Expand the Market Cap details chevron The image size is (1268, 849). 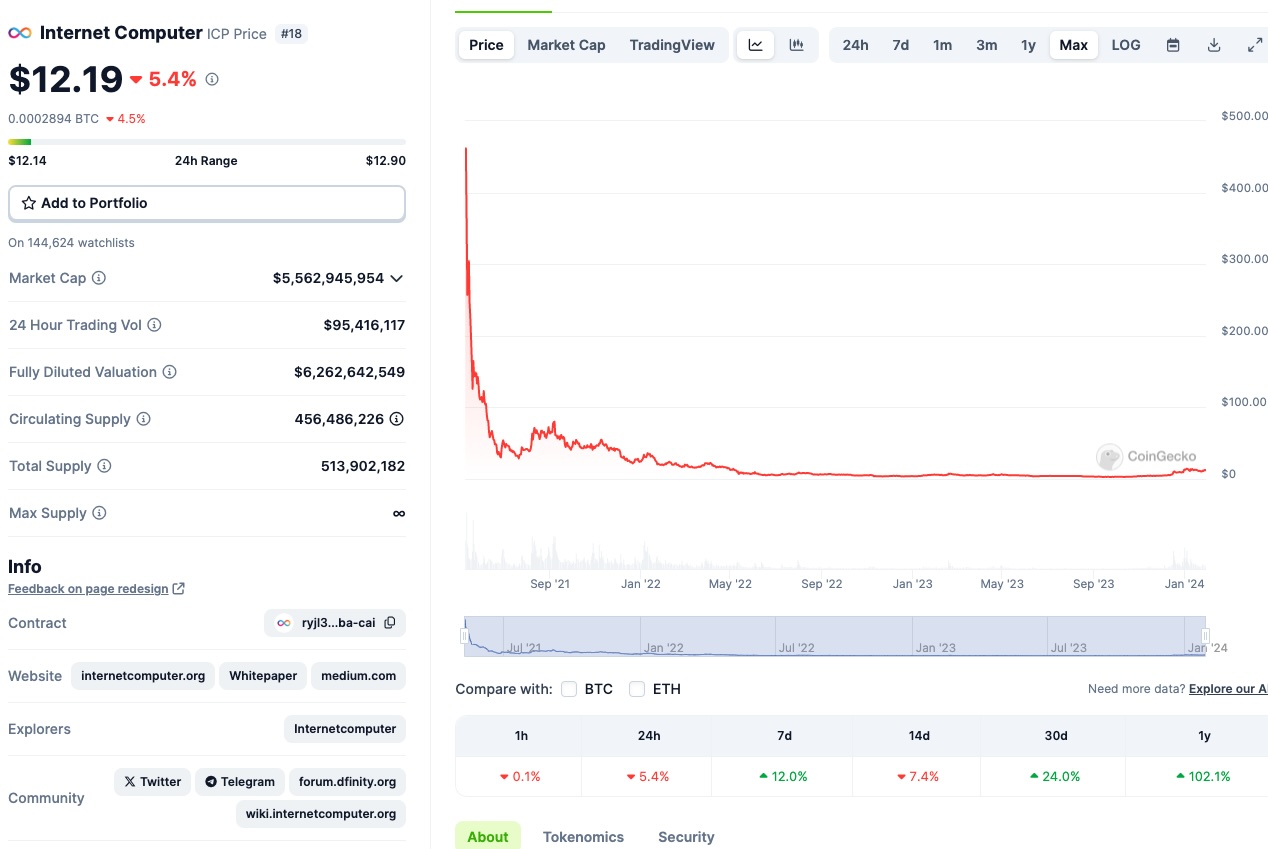coord(397,278)
